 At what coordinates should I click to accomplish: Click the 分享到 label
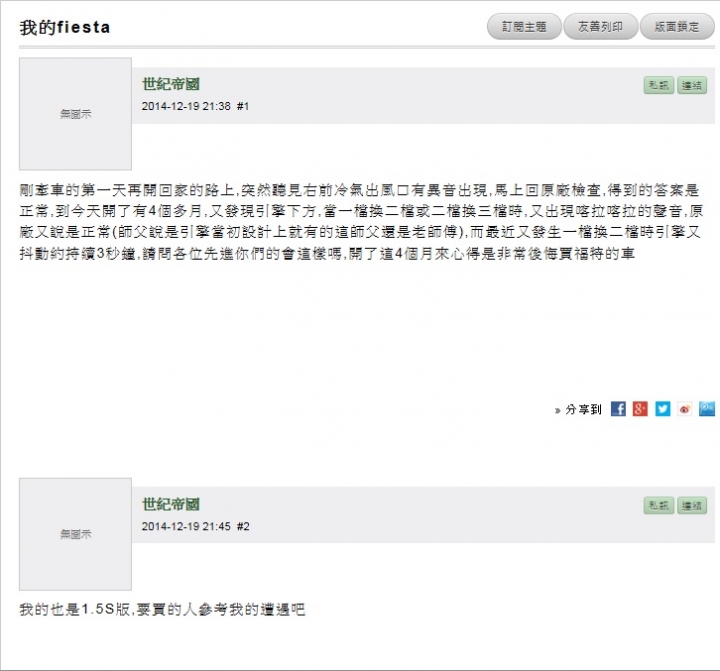click(x=583, y=409)
